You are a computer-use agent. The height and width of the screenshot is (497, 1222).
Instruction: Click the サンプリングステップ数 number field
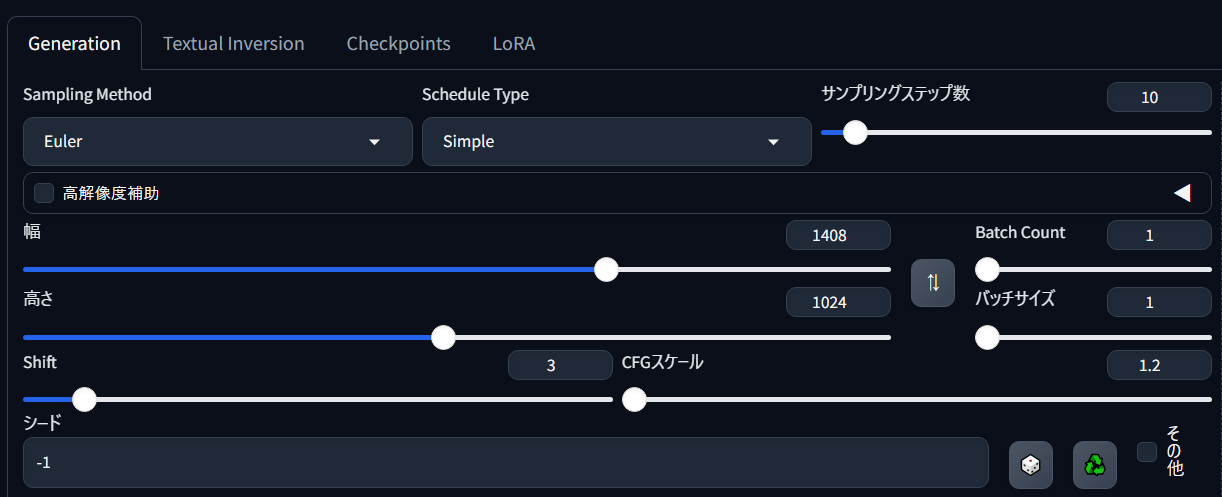(1159, 97)
